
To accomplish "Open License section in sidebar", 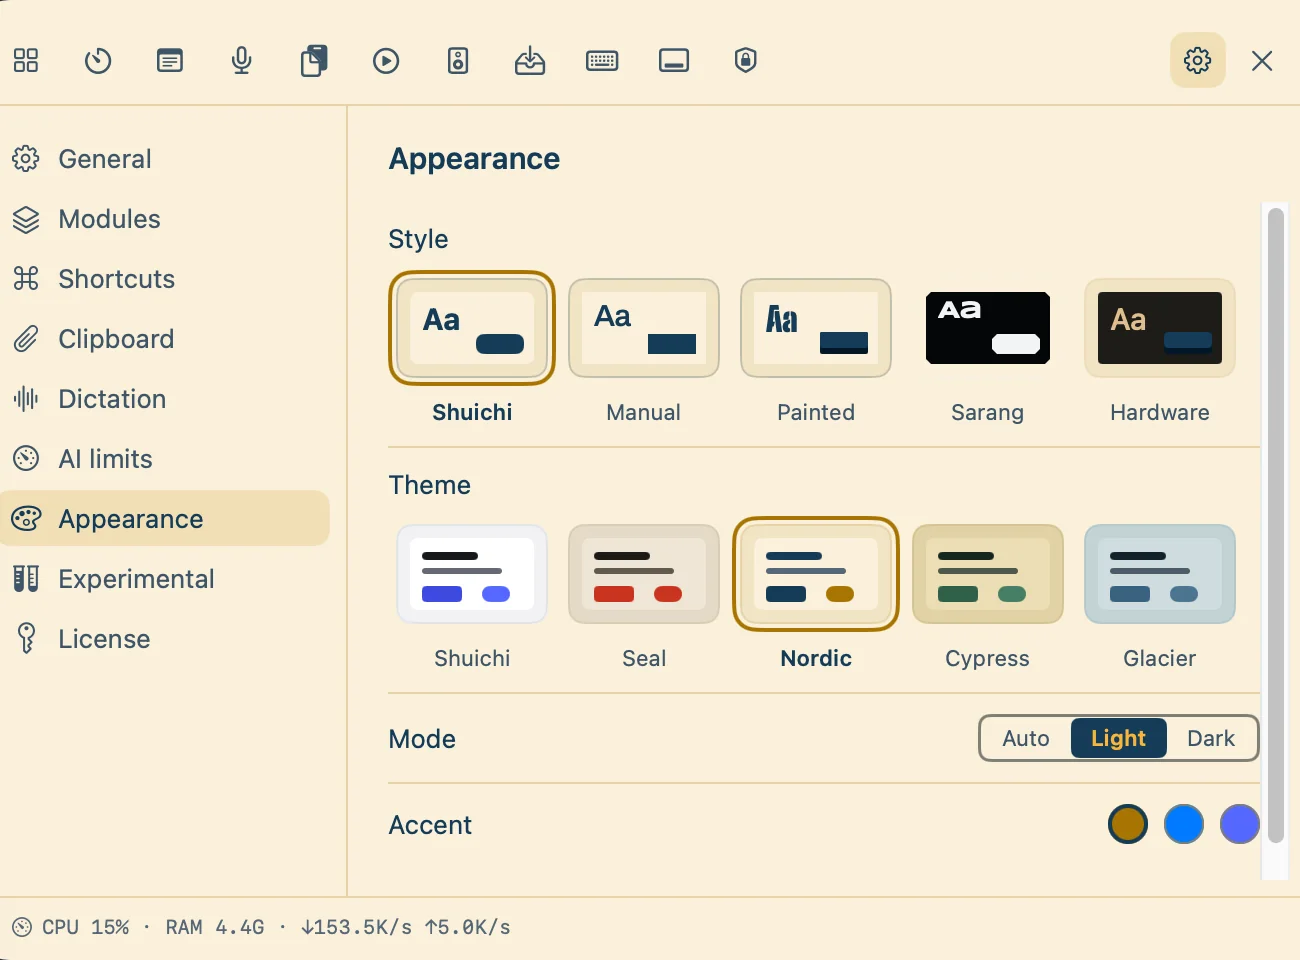I will coord(165,639).
